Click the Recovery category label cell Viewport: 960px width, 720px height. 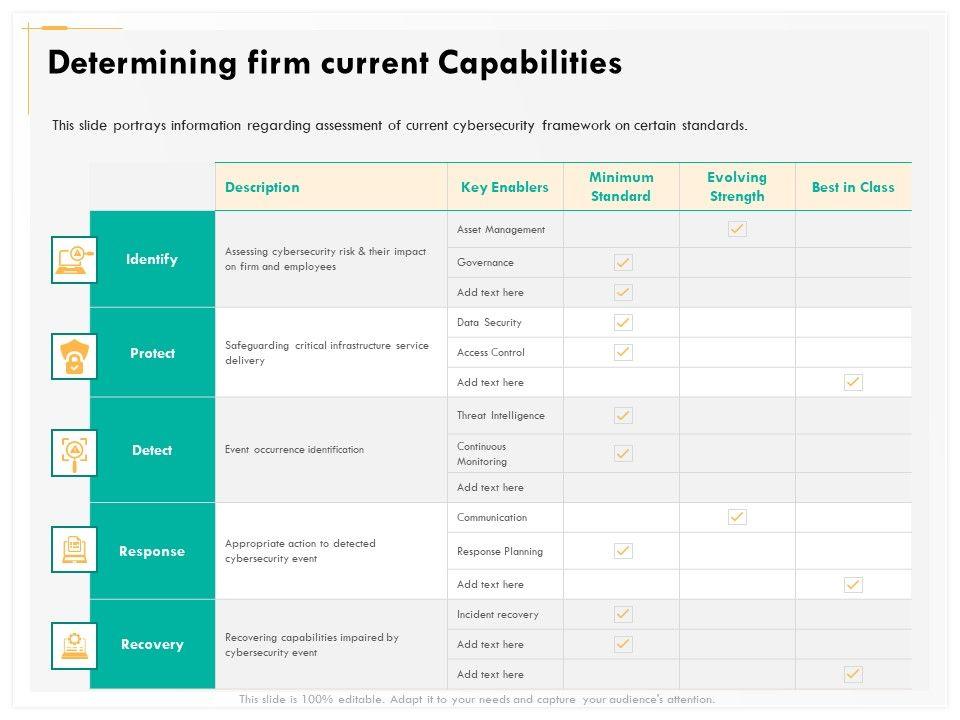152,644
